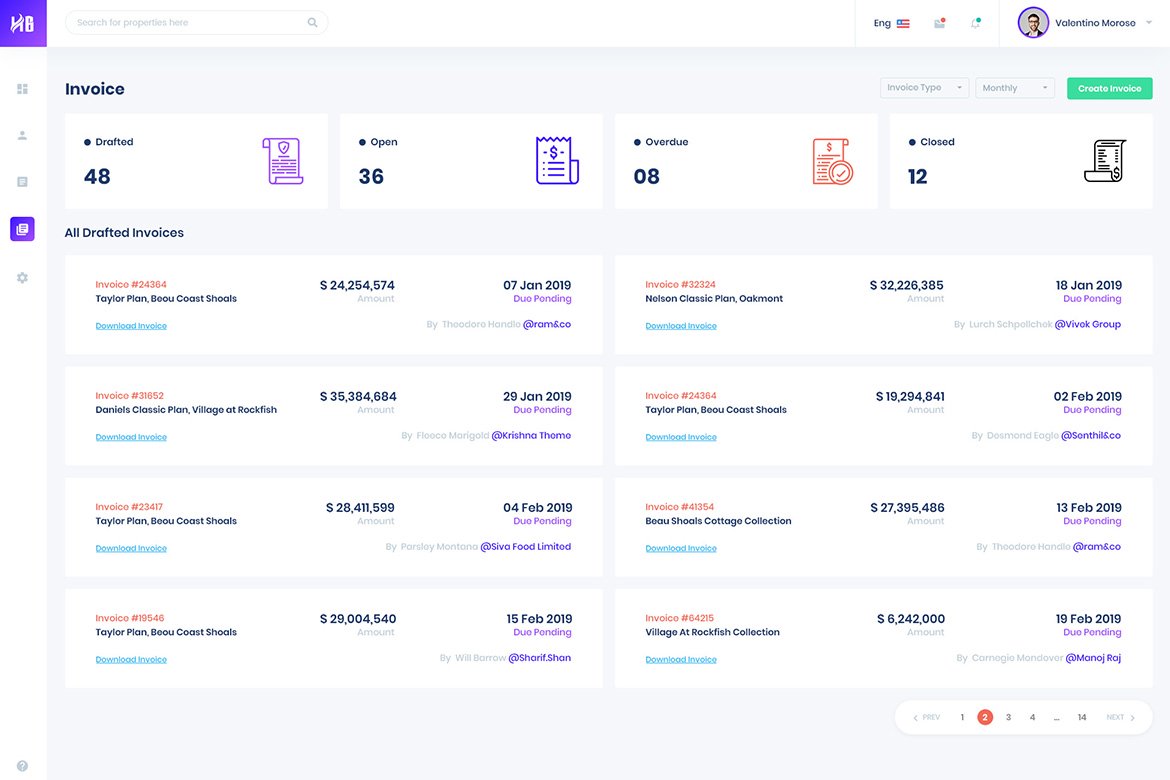Image resolution: width=1170 pixels, height=780 pixels.
Task: Go to next page using NEXT
Action: [x=1120, y=717]
